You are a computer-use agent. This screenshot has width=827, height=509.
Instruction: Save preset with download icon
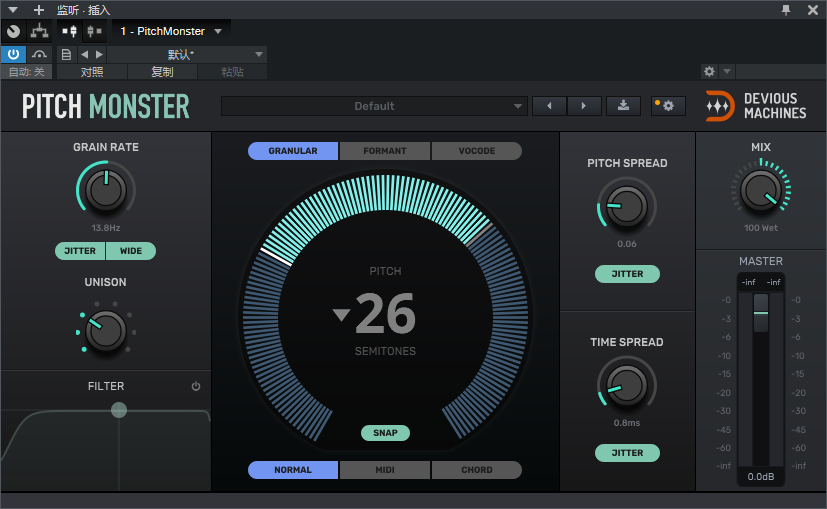pos(623,106)
